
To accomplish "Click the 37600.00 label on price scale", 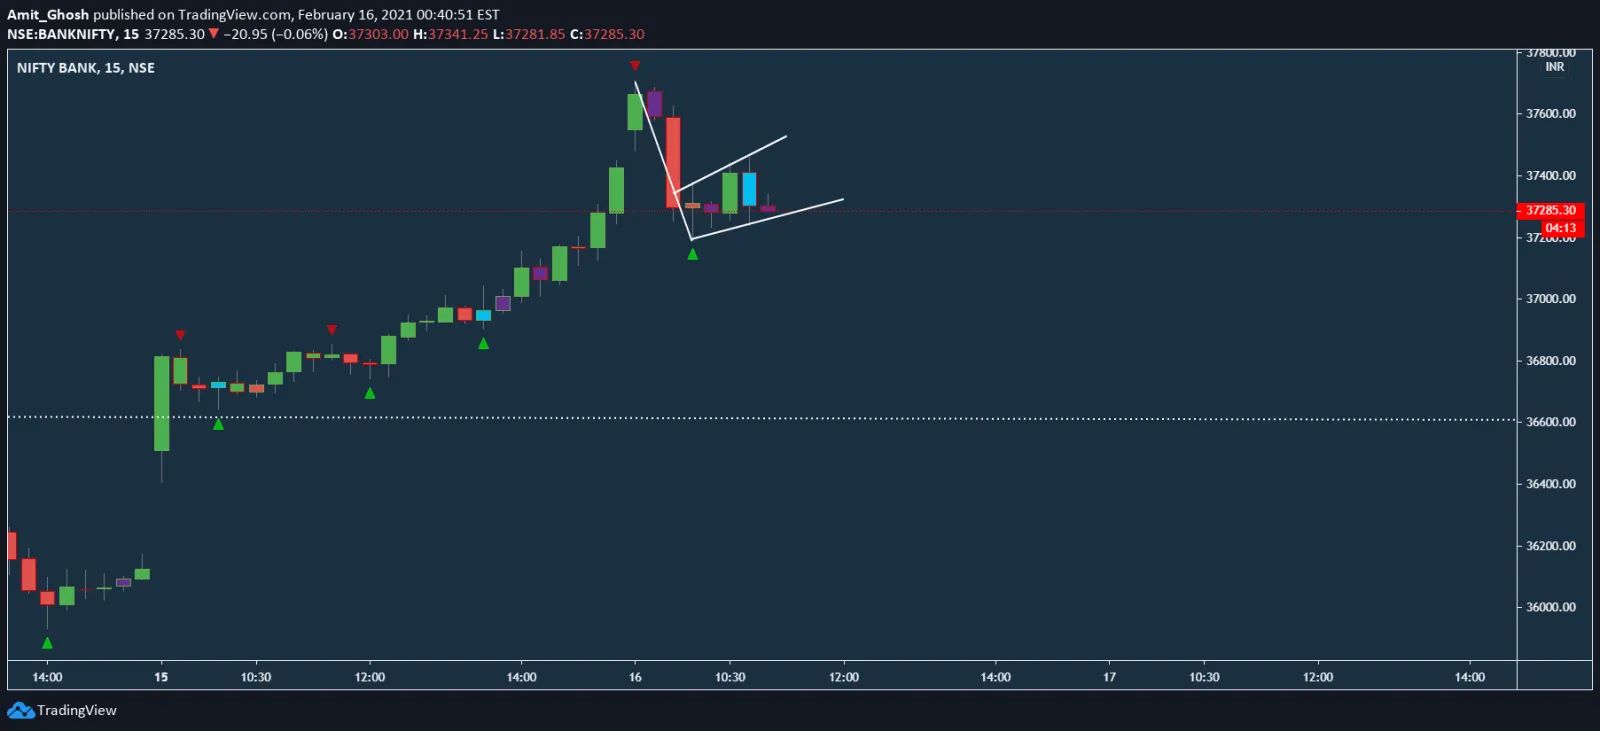I will (x=1550, y=114).
